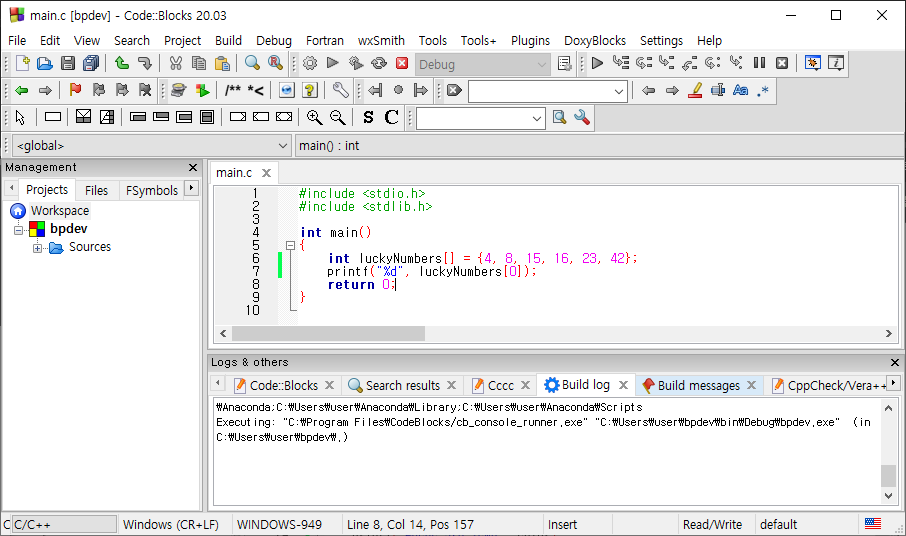Click the Debug/Continue play icon
Image resolution: width=906 pixels, height=536 pixels.
[597, 63]
